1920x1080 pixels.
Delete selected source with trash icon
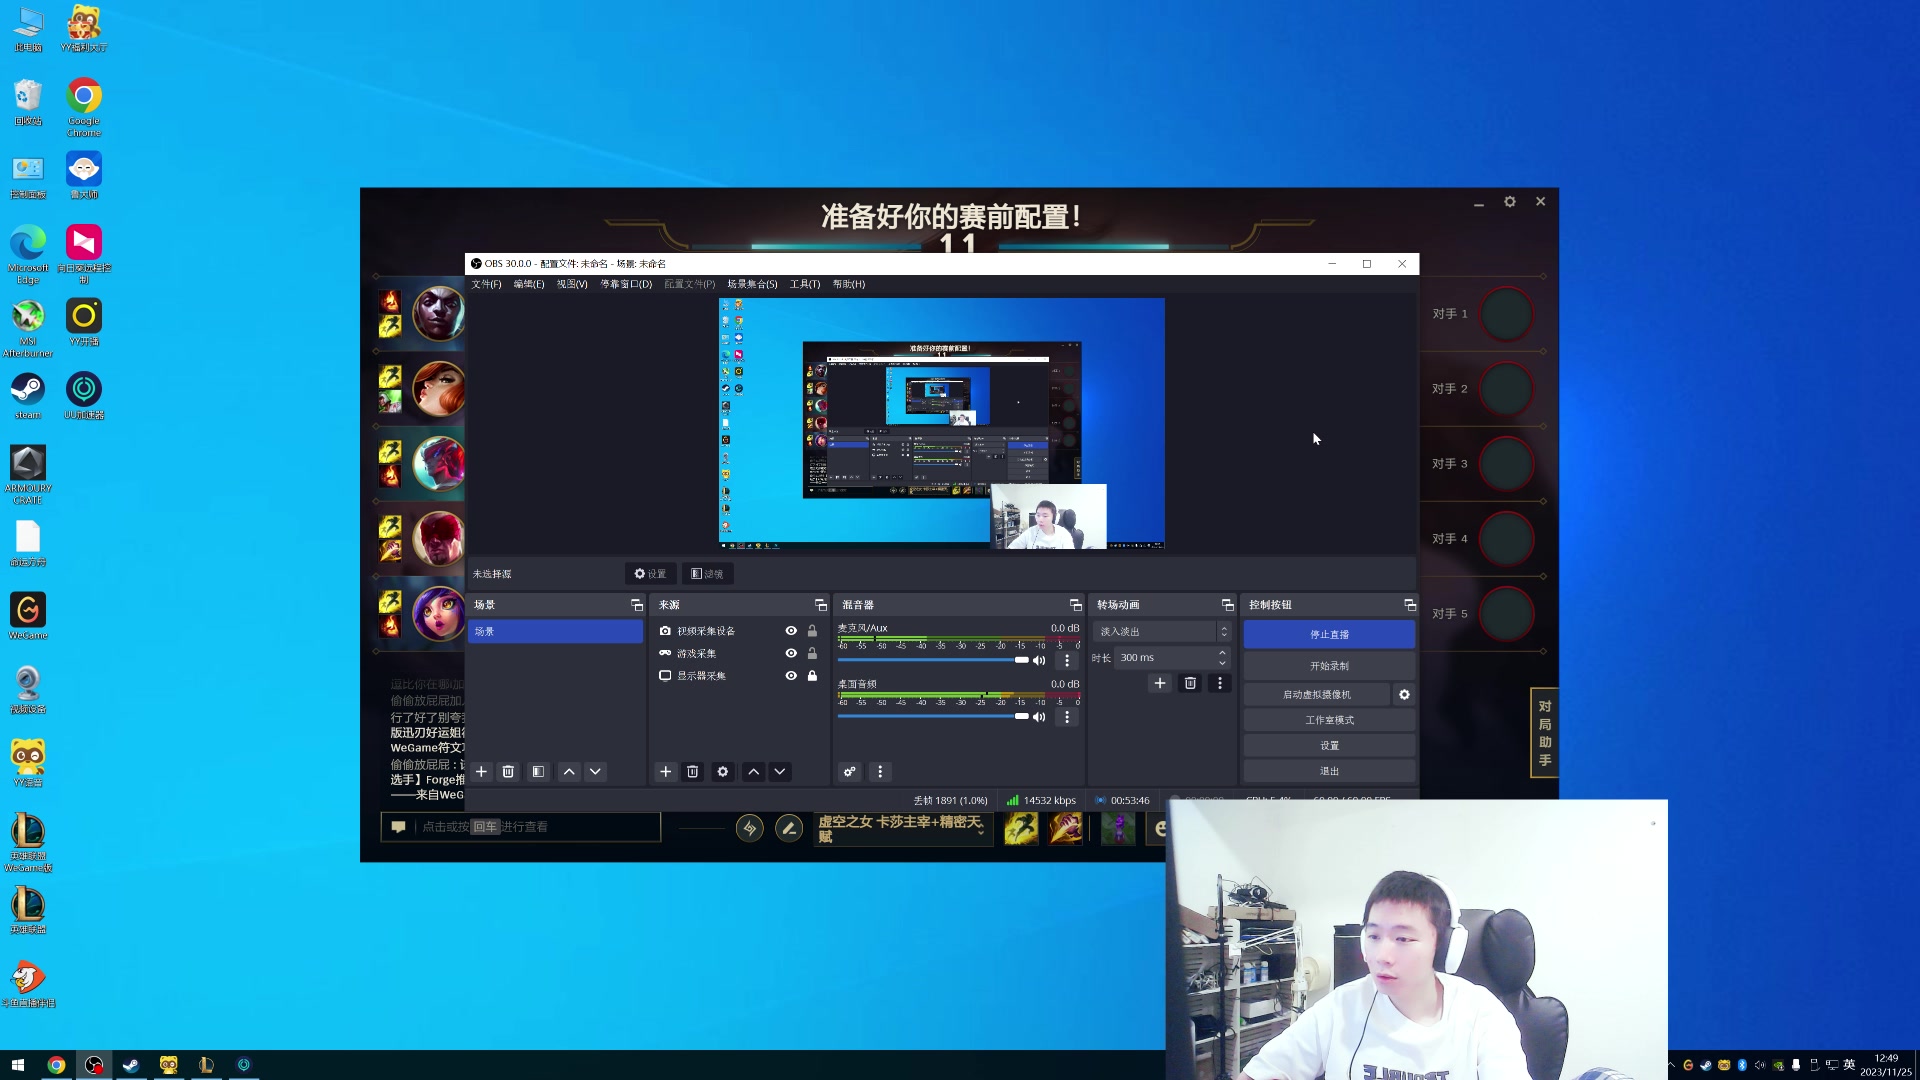pyautogui.click(x=692, y=772)
